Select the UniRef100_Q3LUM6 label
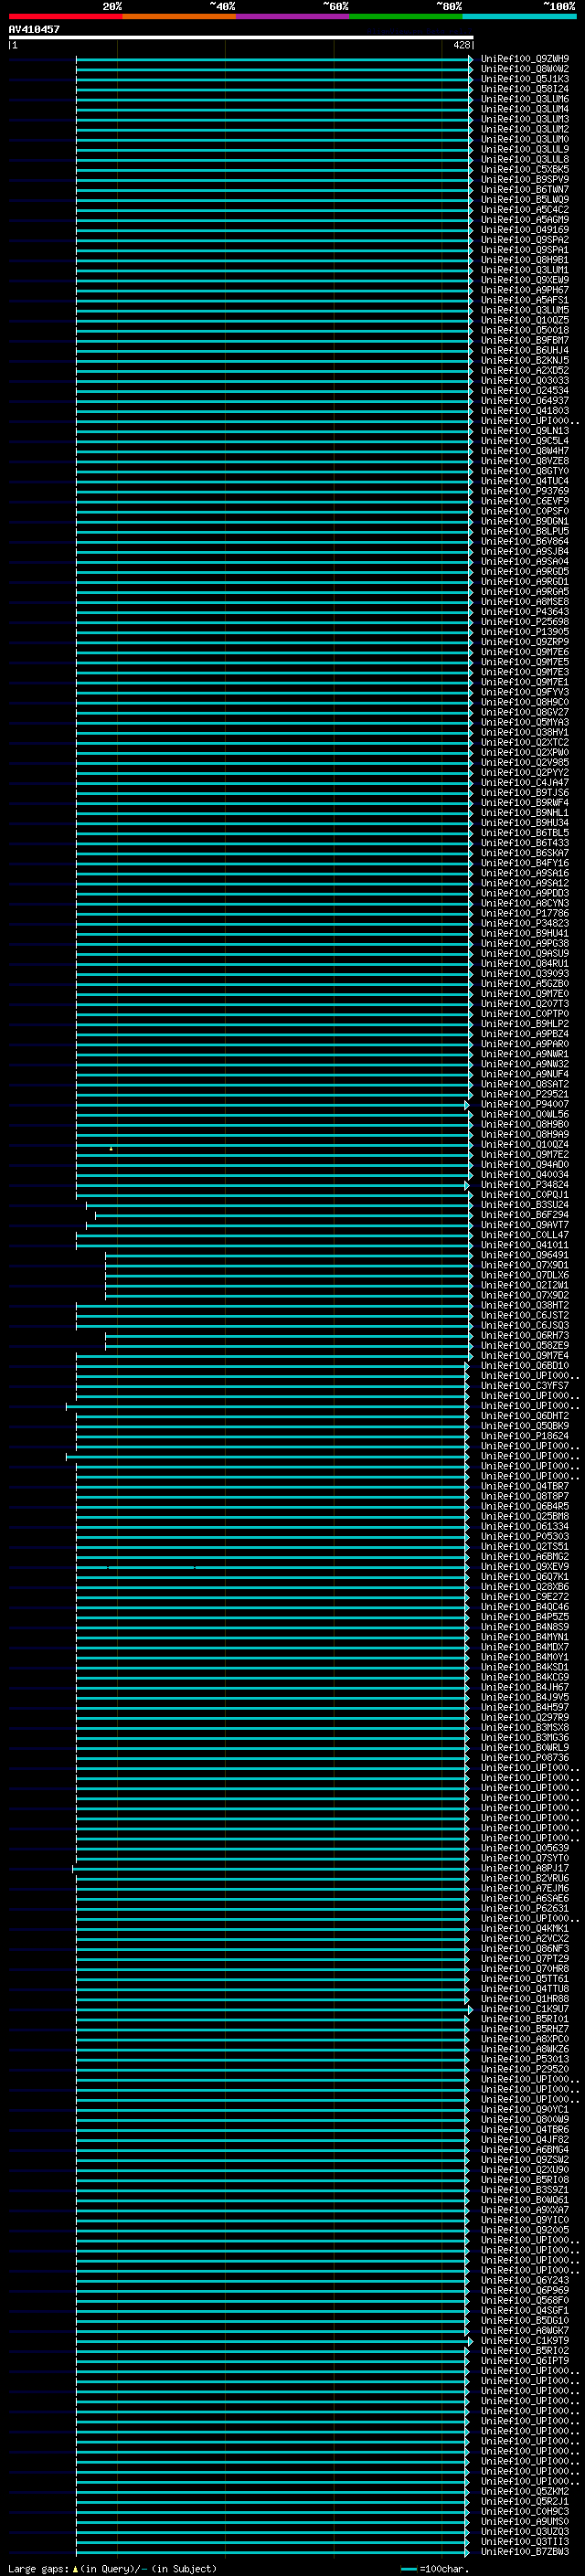The width and height of the screenshot is (585, 2576). tap(525, 99)
